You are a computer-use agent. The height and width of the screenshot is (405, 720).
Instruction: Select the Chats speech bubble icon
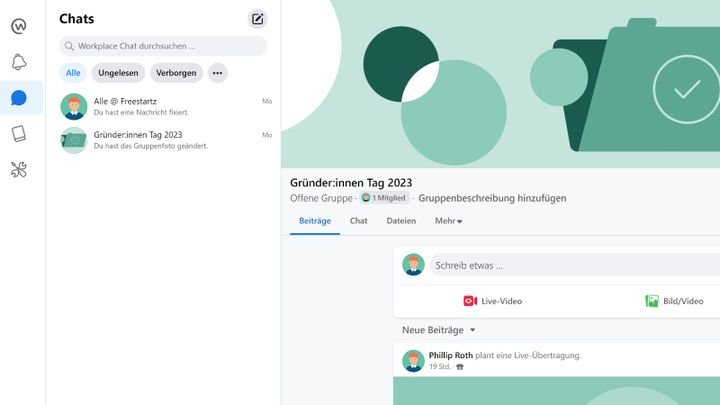pos(19,98)
